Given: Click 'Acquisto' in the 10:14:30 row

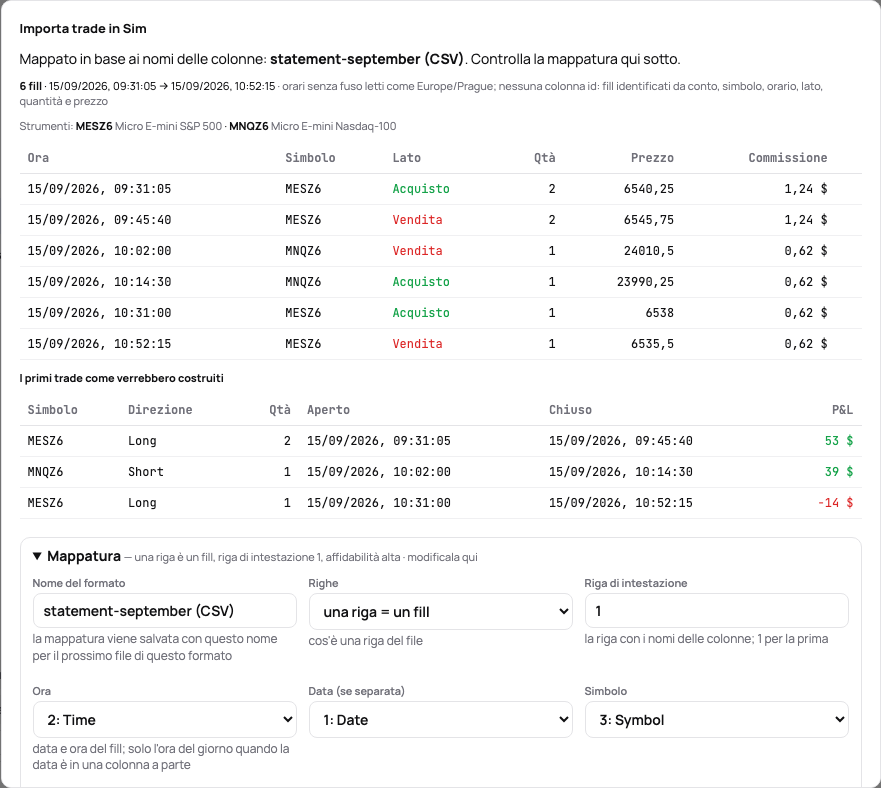Looking at the screenshot, I should [421, 282].
